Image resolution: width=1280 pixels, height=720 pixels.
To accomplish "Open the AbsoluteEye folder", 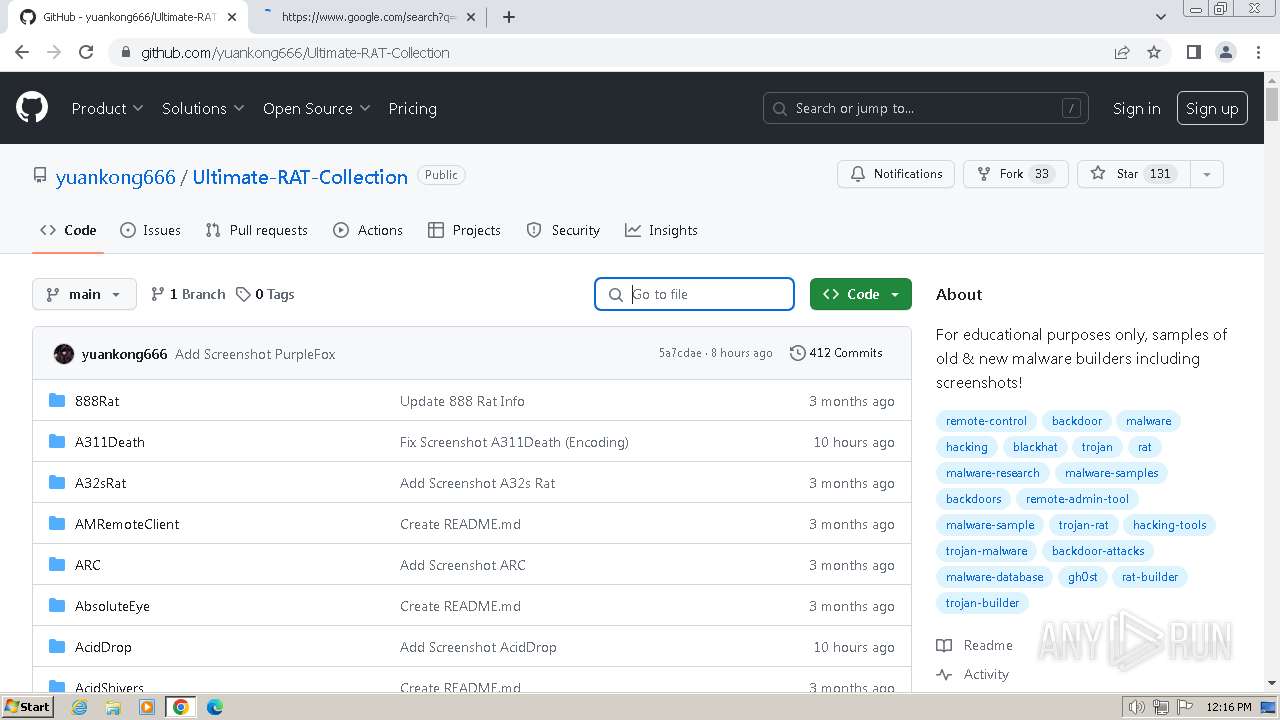I will [112, 606].
